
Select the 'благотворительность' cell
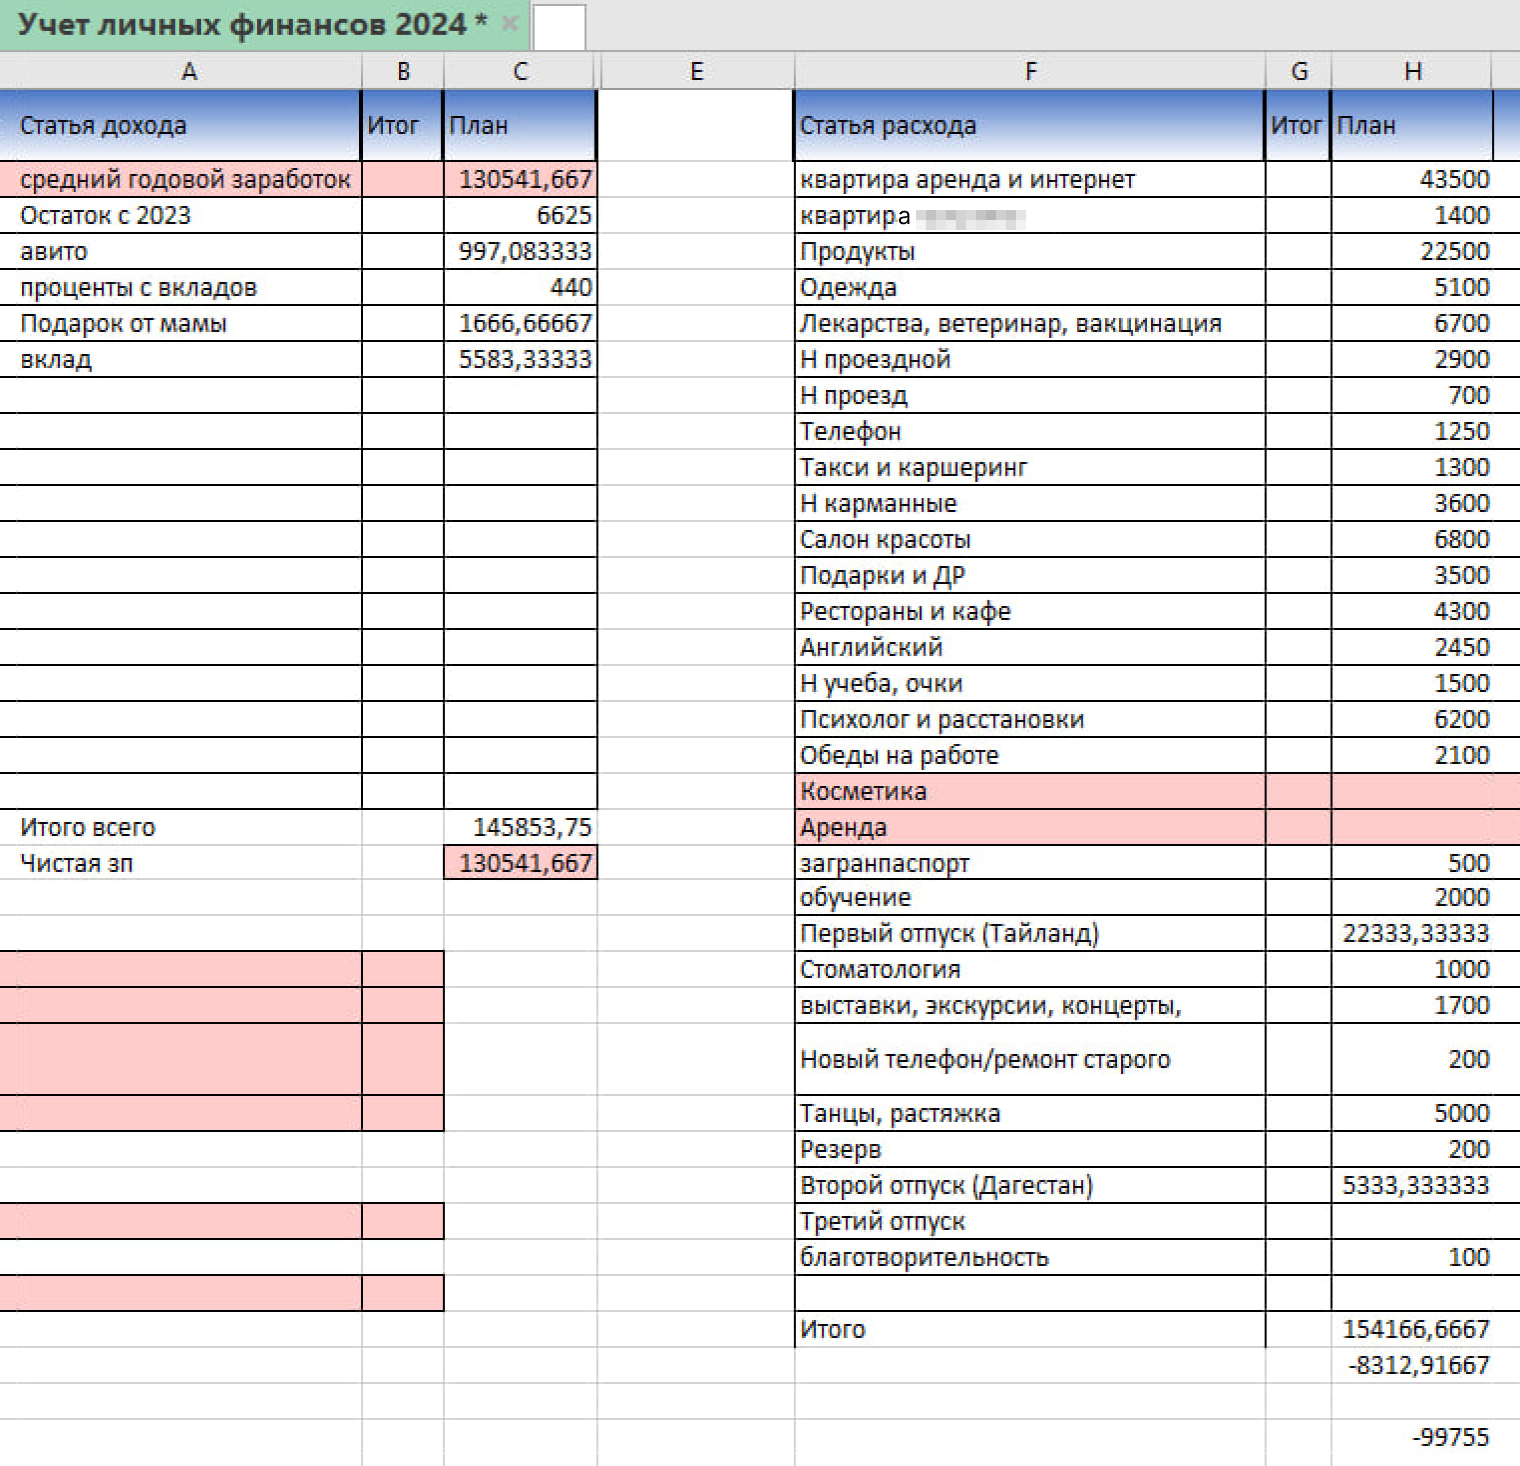(1030, 1257)
